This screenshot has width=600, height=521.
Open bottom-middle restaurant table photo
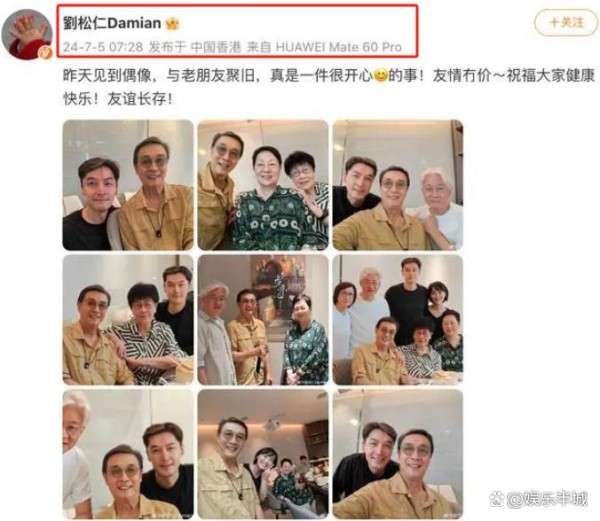pos(263,454)
